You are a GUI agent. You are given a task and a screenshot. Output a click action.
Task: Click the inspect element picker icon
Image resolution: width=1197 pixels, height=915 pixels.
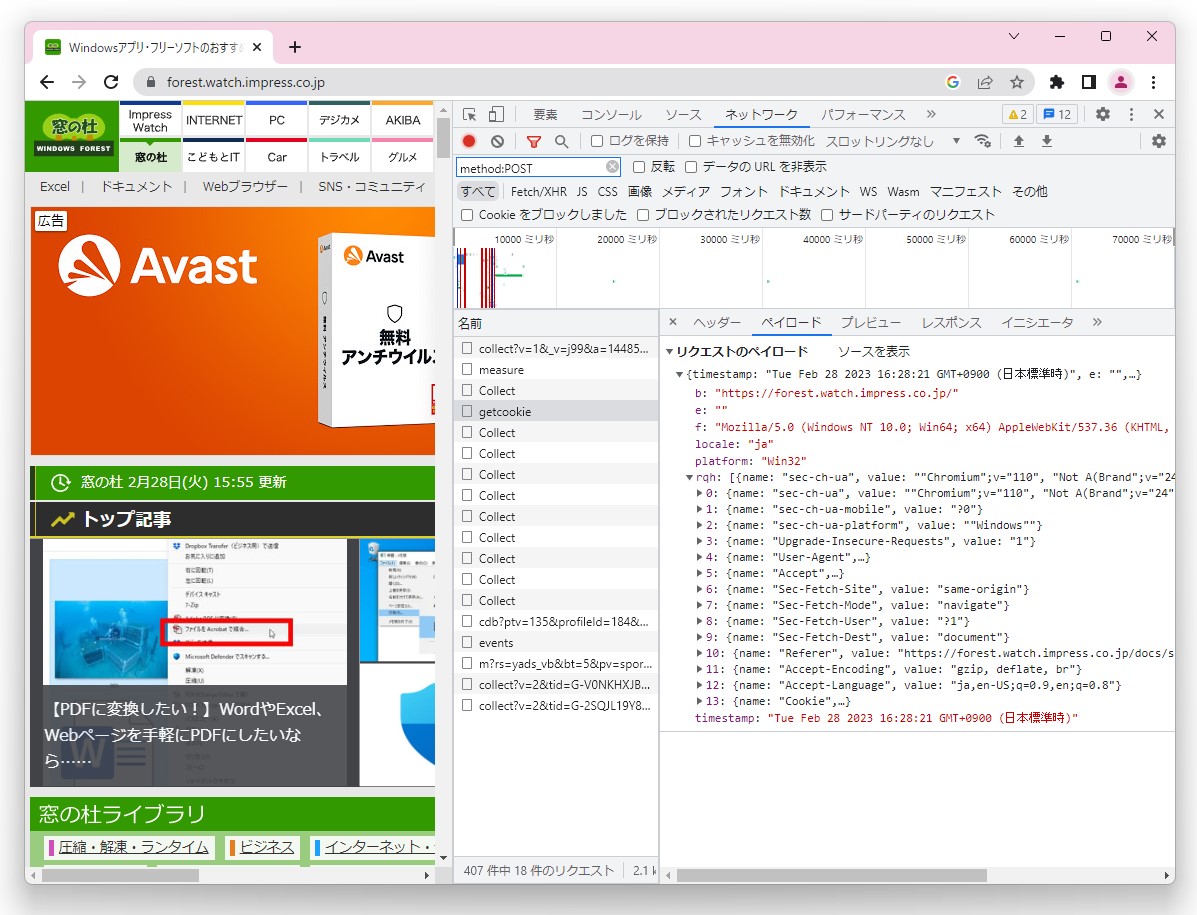tap(469, 114)
